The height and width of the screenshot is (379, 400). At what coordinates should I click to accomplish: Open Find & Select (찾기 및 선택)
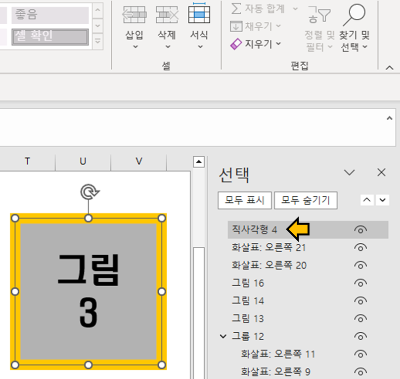tap(354, 29)
